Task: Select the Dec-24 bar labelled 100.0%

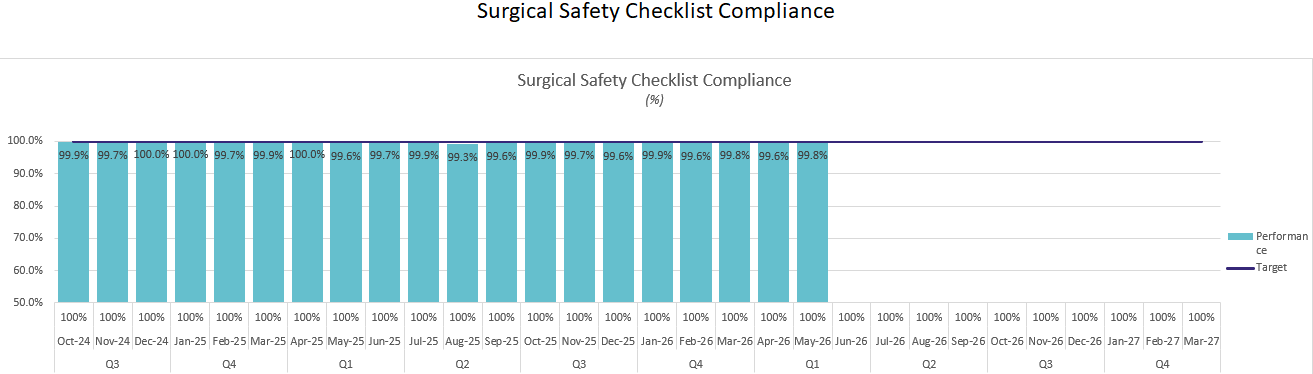Action: (x=152, y=222)
